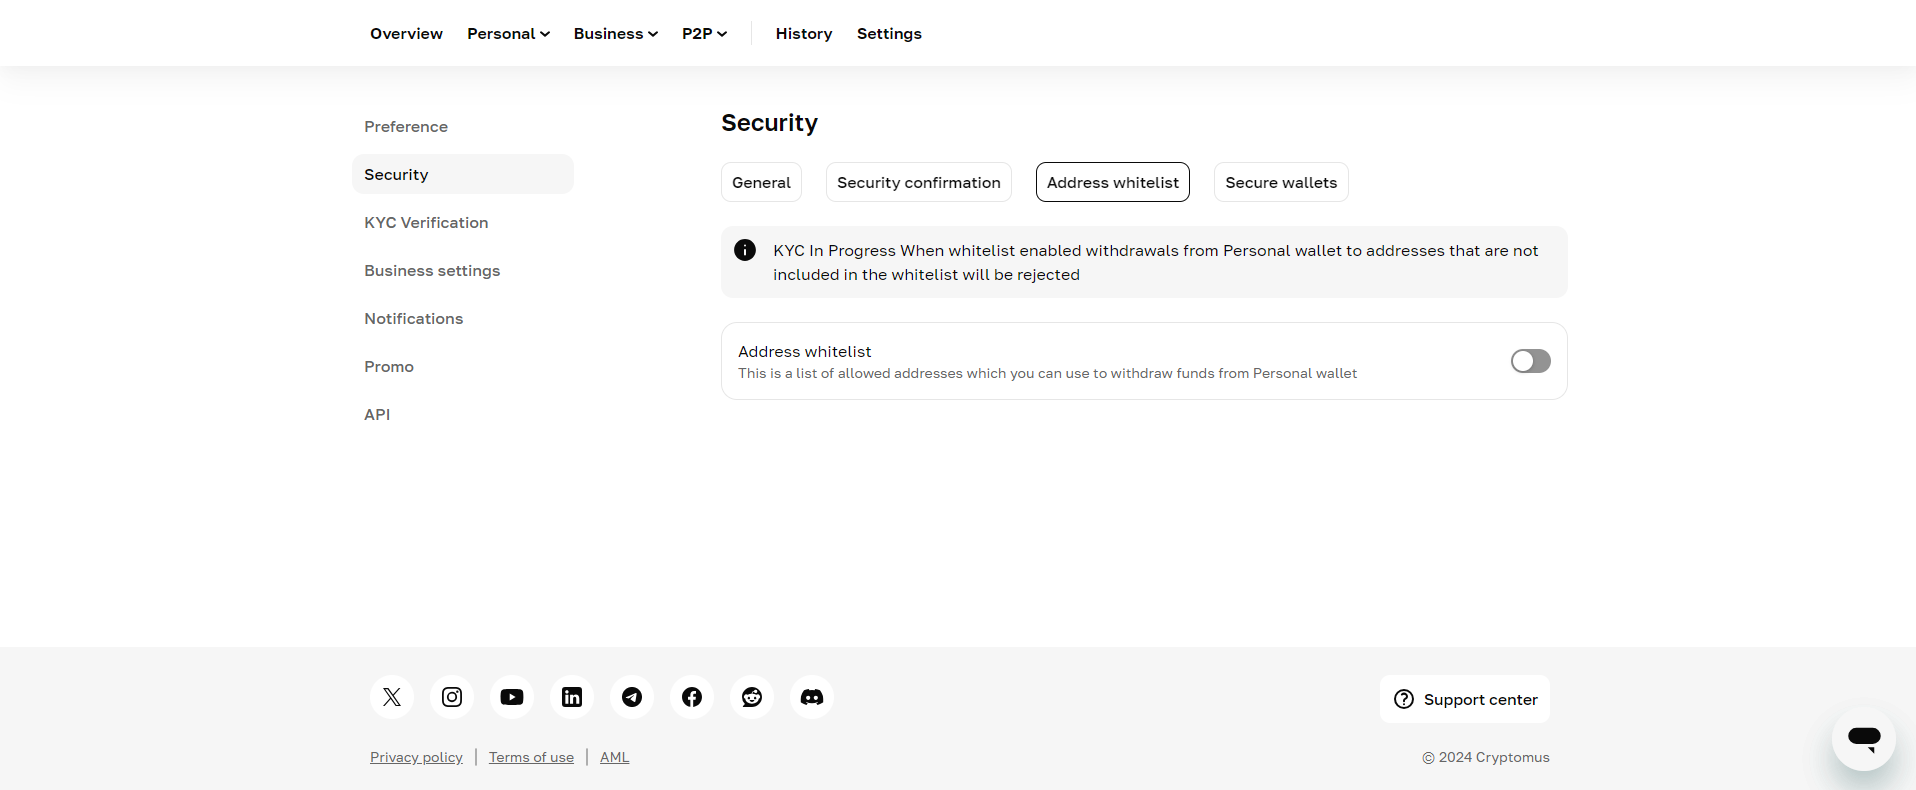The width and height of the screenshot is (1916, 790).
Task: Open the Privacy policy link
Action: tap(416, 757)
